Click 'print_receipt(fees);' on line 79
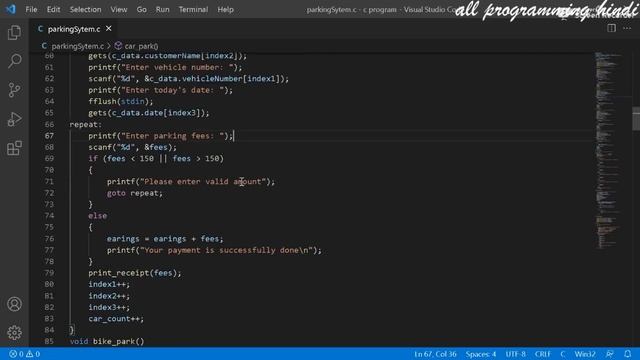The width and height of the screenshot is (640, 360). pos(135,273)
